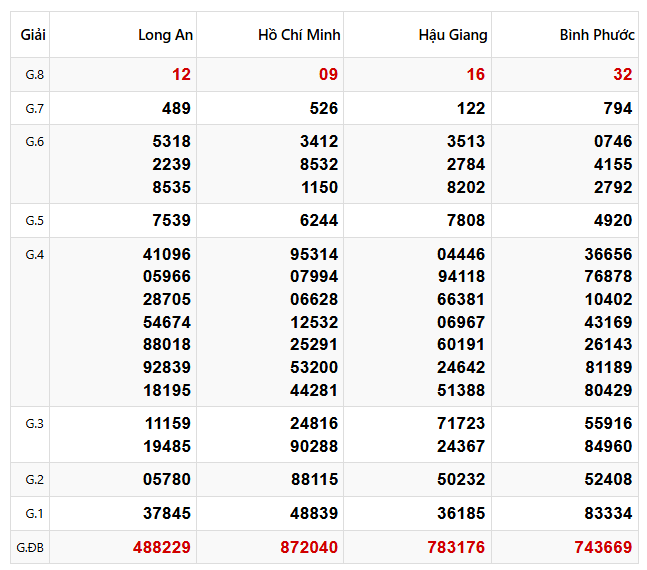
Task: Click G.6 number 2239
Action: pyautogui.click(x=172, y=165)
